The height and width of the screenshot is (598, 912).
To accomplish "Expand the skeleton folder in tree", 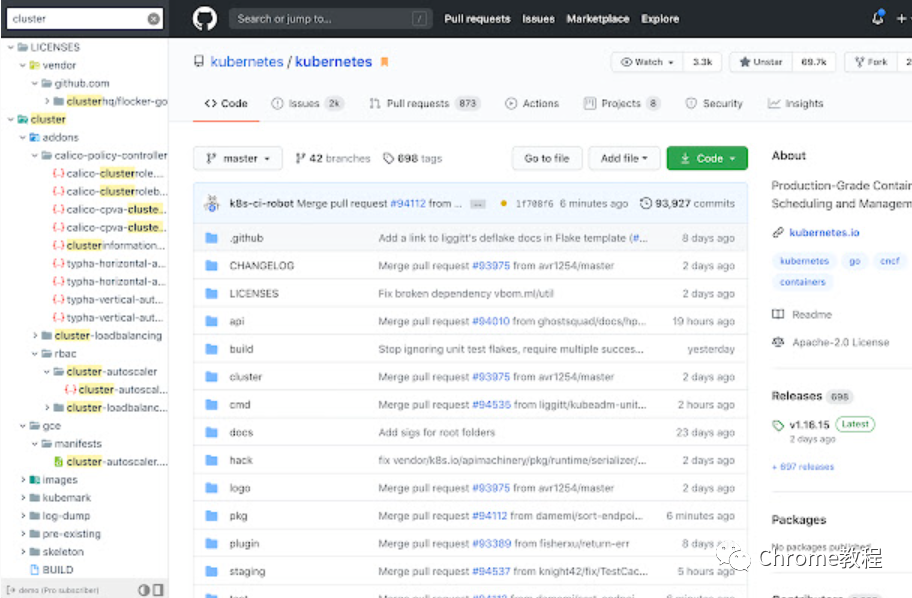I will (23, 551).
